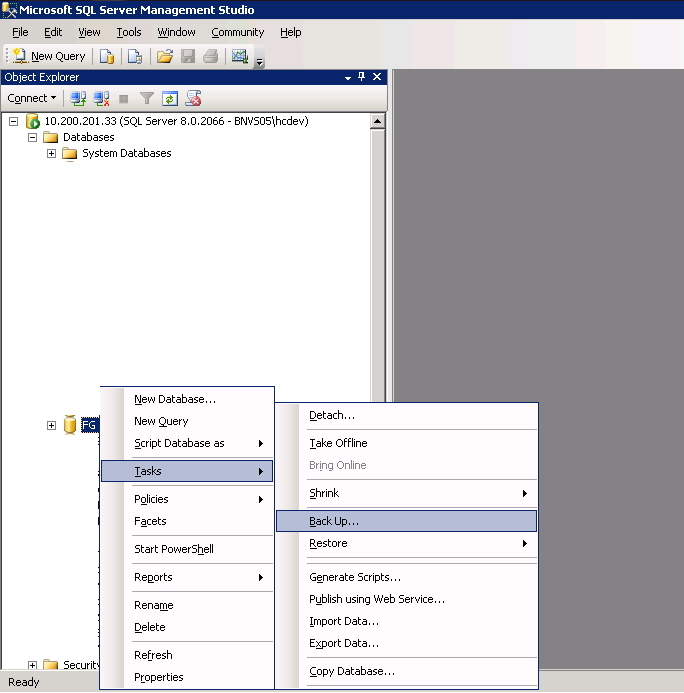Choose New Database... from context menu

[187, 399]
